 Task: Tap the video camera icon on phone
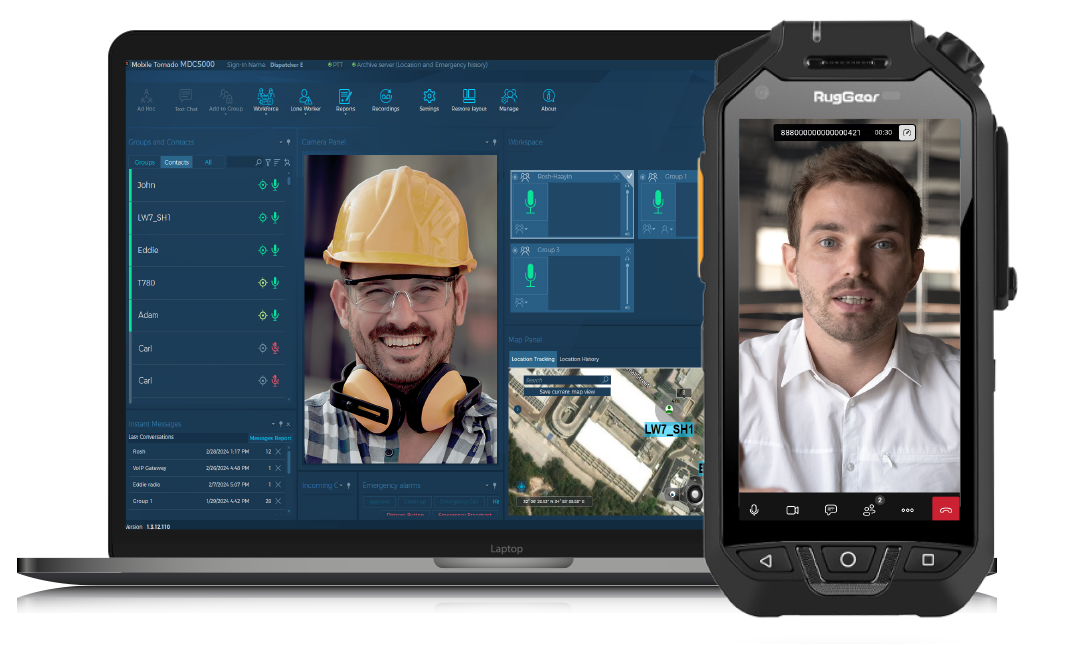pyautogui.click(x=792, y=510)
